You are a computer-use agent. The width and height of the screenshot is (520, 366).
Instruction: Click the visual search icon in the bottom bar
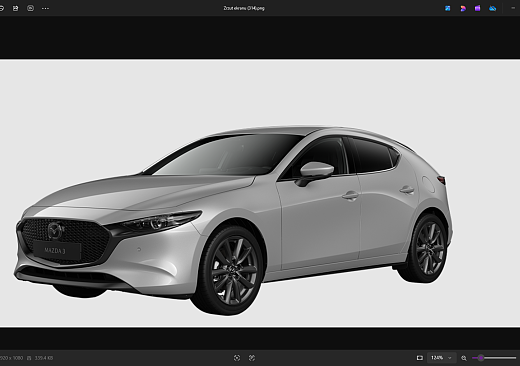click(x=237, y=358)
